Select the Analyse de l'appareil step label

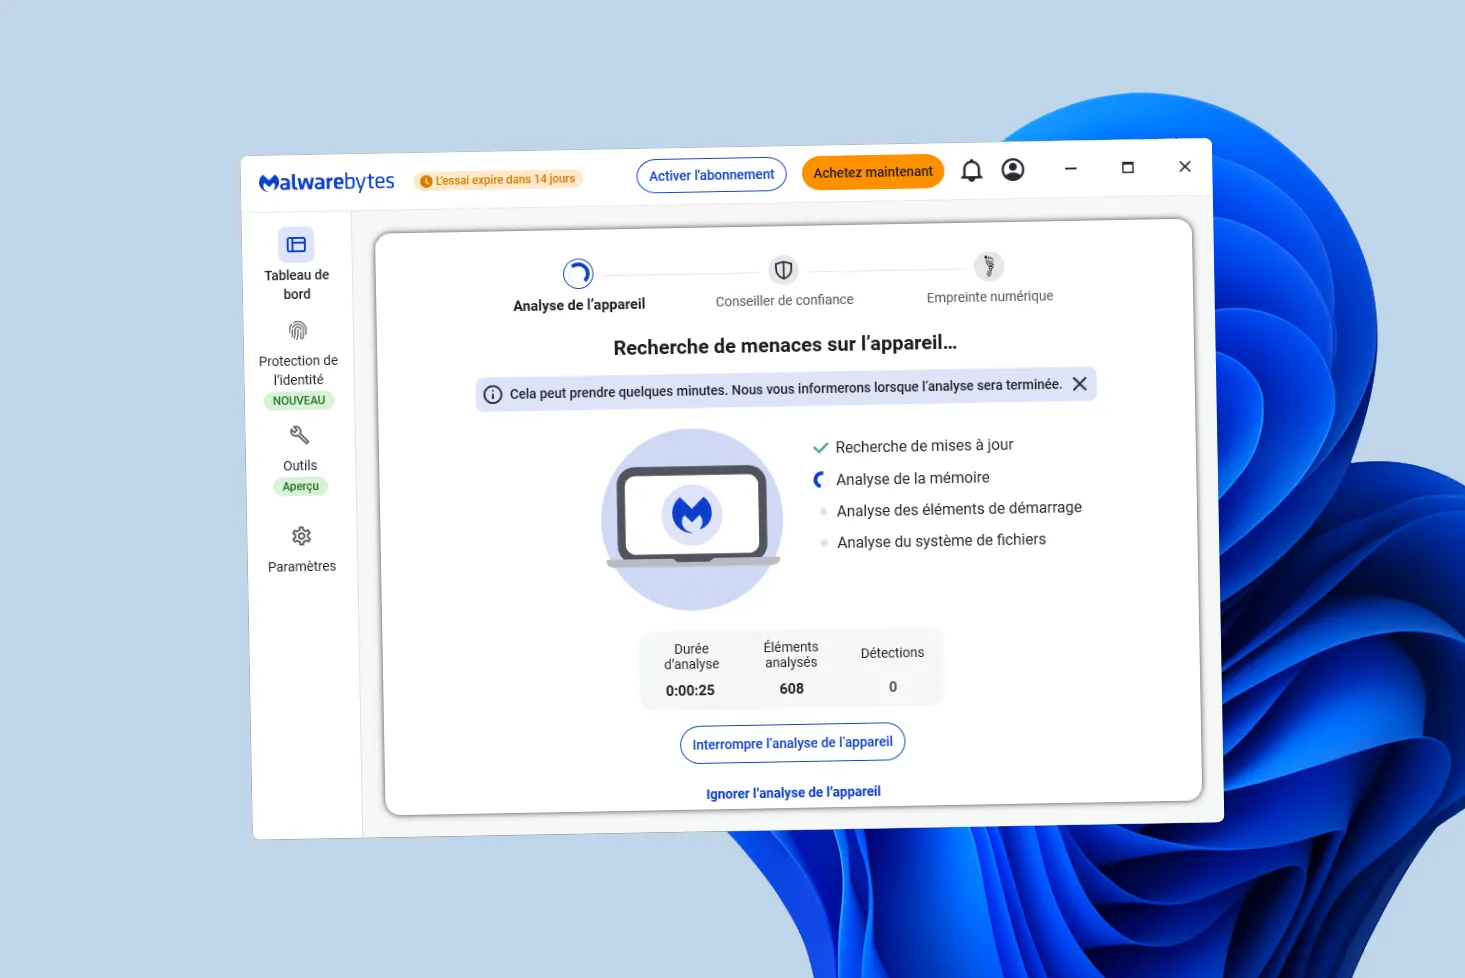(x=579, y=305)
